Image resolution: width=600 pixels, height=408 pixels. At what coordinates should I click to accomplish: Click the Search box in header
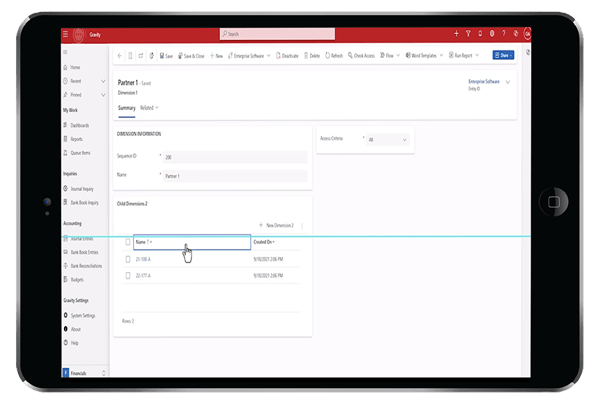tap(277, 34)
